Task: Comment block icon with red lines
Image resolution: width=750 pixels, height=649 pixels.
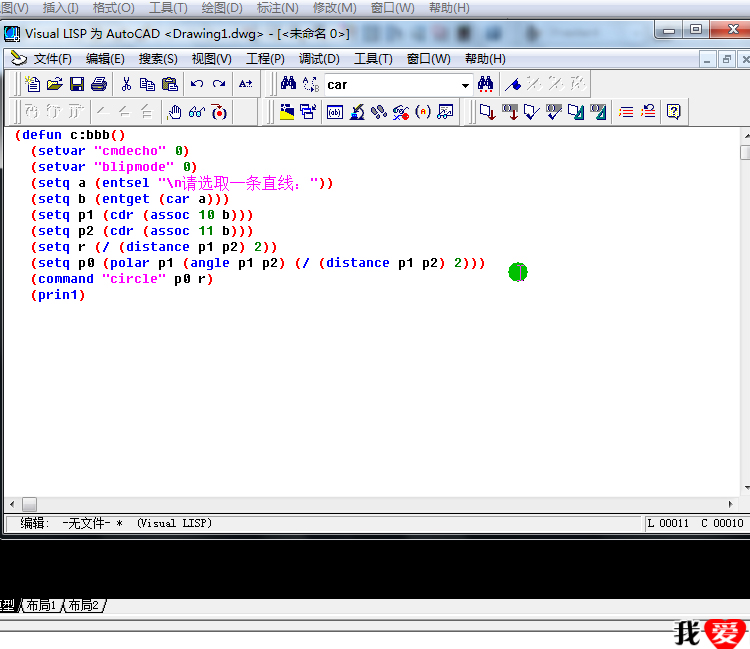Action: pyautogui.click(x=626, y=112)
